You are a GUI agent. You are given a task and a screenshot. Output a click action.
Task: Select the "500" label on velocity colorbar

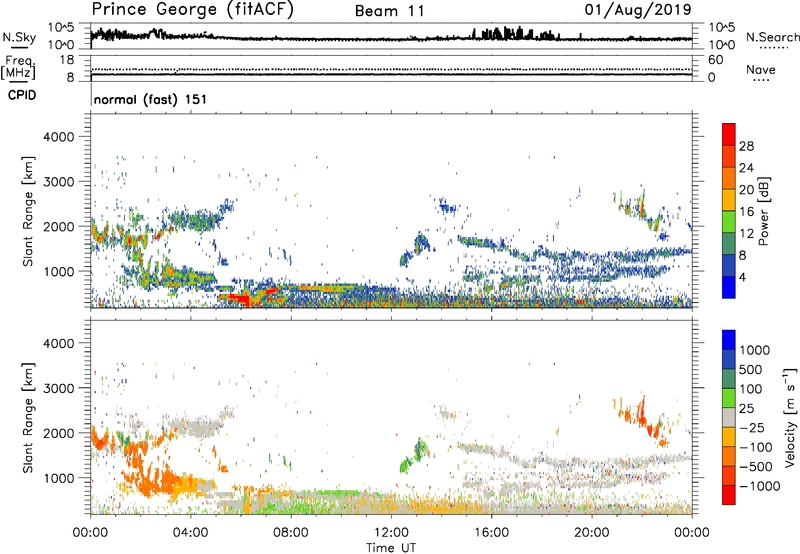click(x=751, y=370)
